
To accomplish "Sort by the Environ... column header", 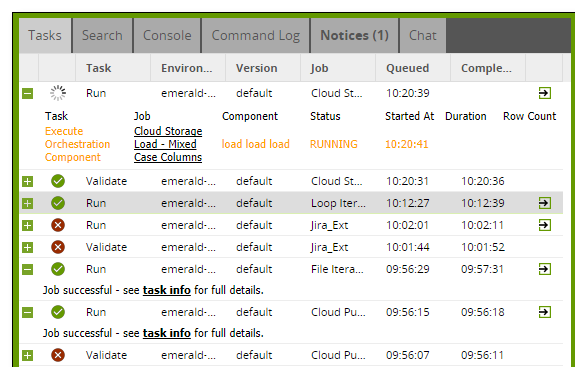I will pyautogui.click(x=188, y=68).
